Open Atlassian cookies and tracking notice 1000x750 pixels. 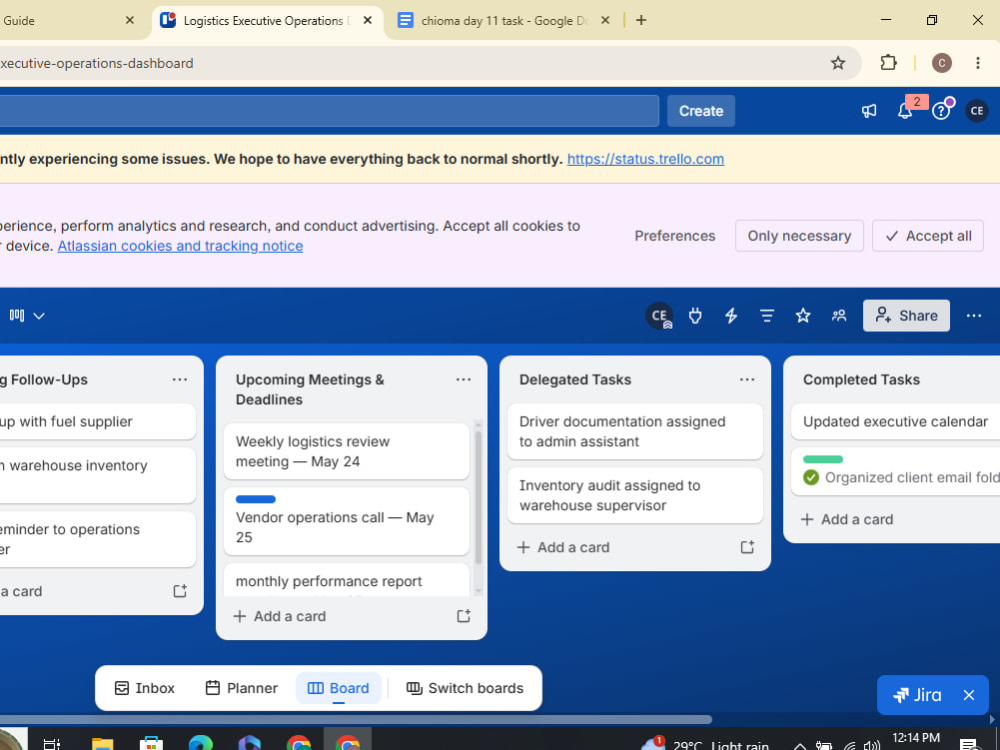tap(180, 246)
